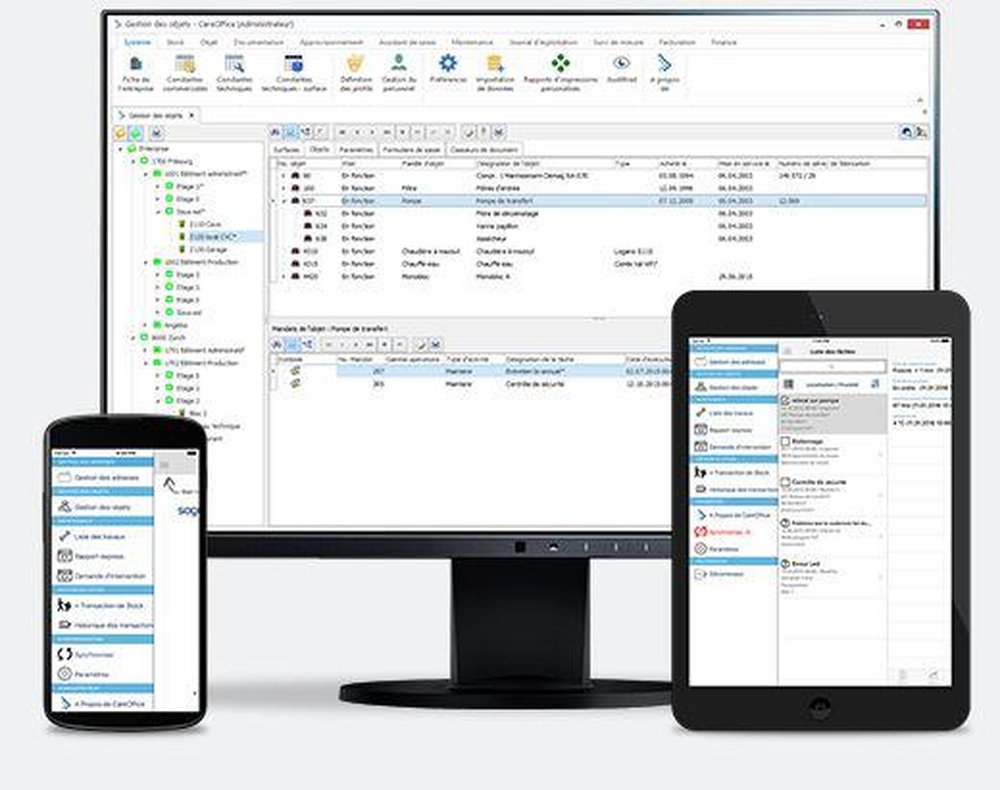Collapse the 8000 Zurich tree node
Viewport: 1000px width, 790px height.
(133, 337)
